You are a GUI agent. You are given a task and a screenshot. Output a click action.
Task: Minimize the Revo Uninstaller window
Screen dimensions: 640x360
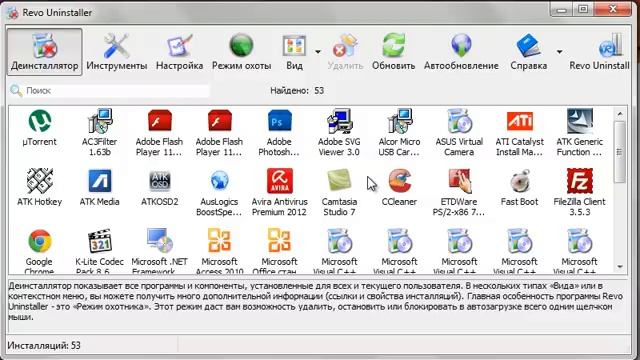pyautogui.click(x=562, y=9)
